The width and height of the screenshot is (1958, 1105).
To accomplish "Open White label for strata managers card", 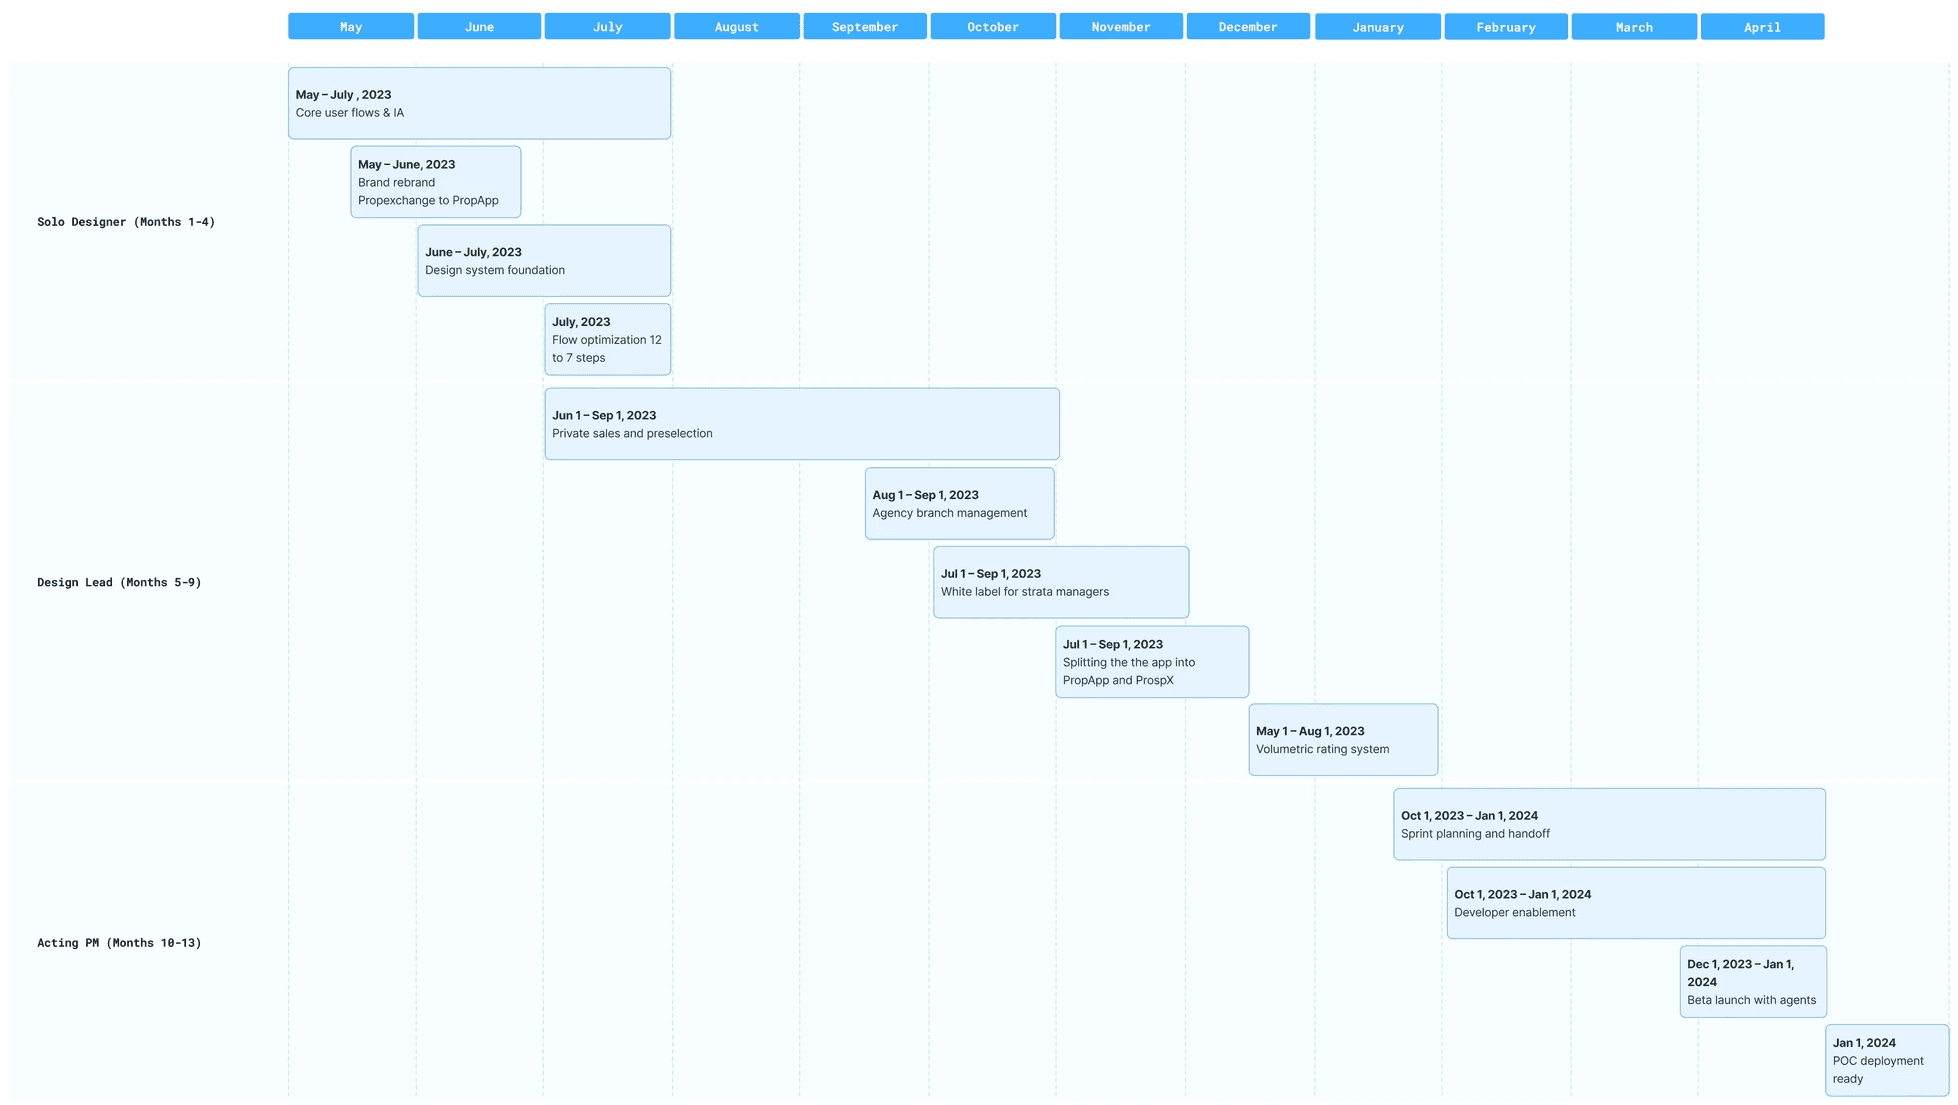I will tap(1060, 582).
